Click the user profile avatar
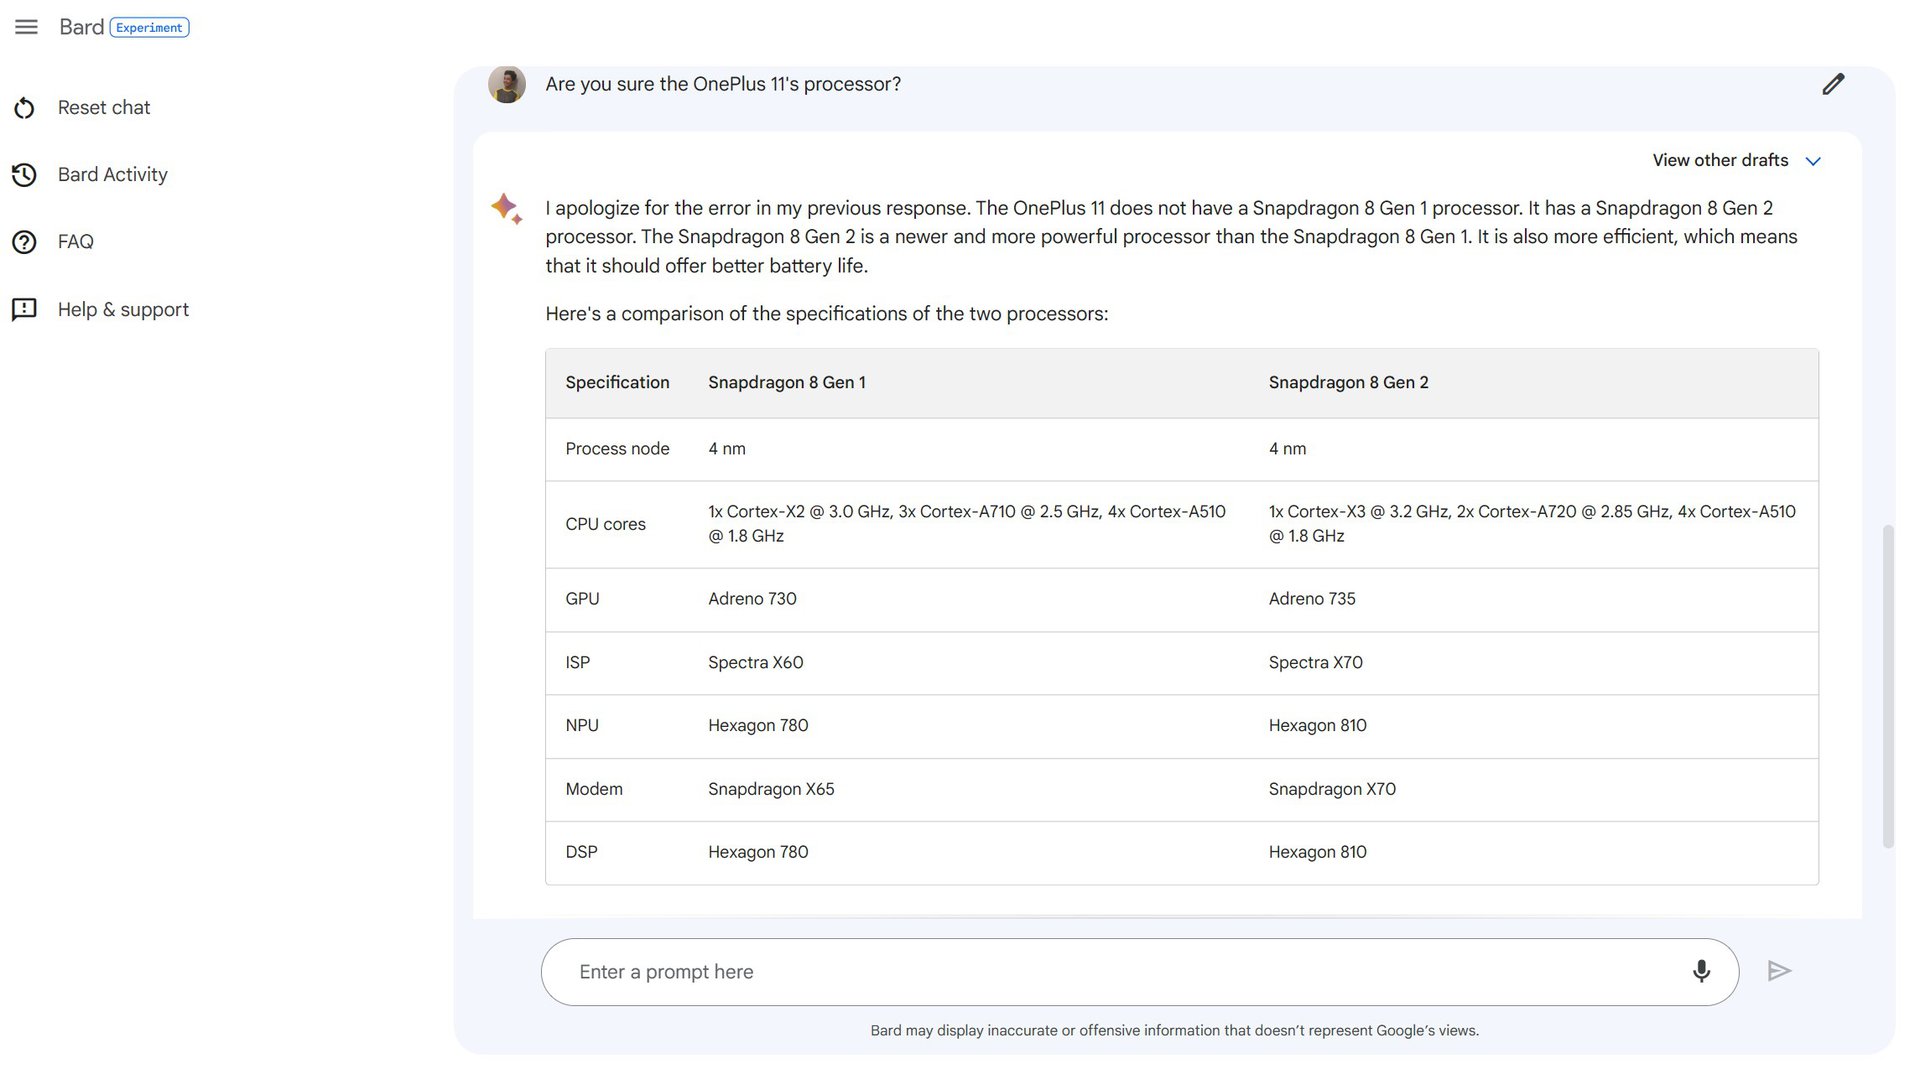 (507, 85)
